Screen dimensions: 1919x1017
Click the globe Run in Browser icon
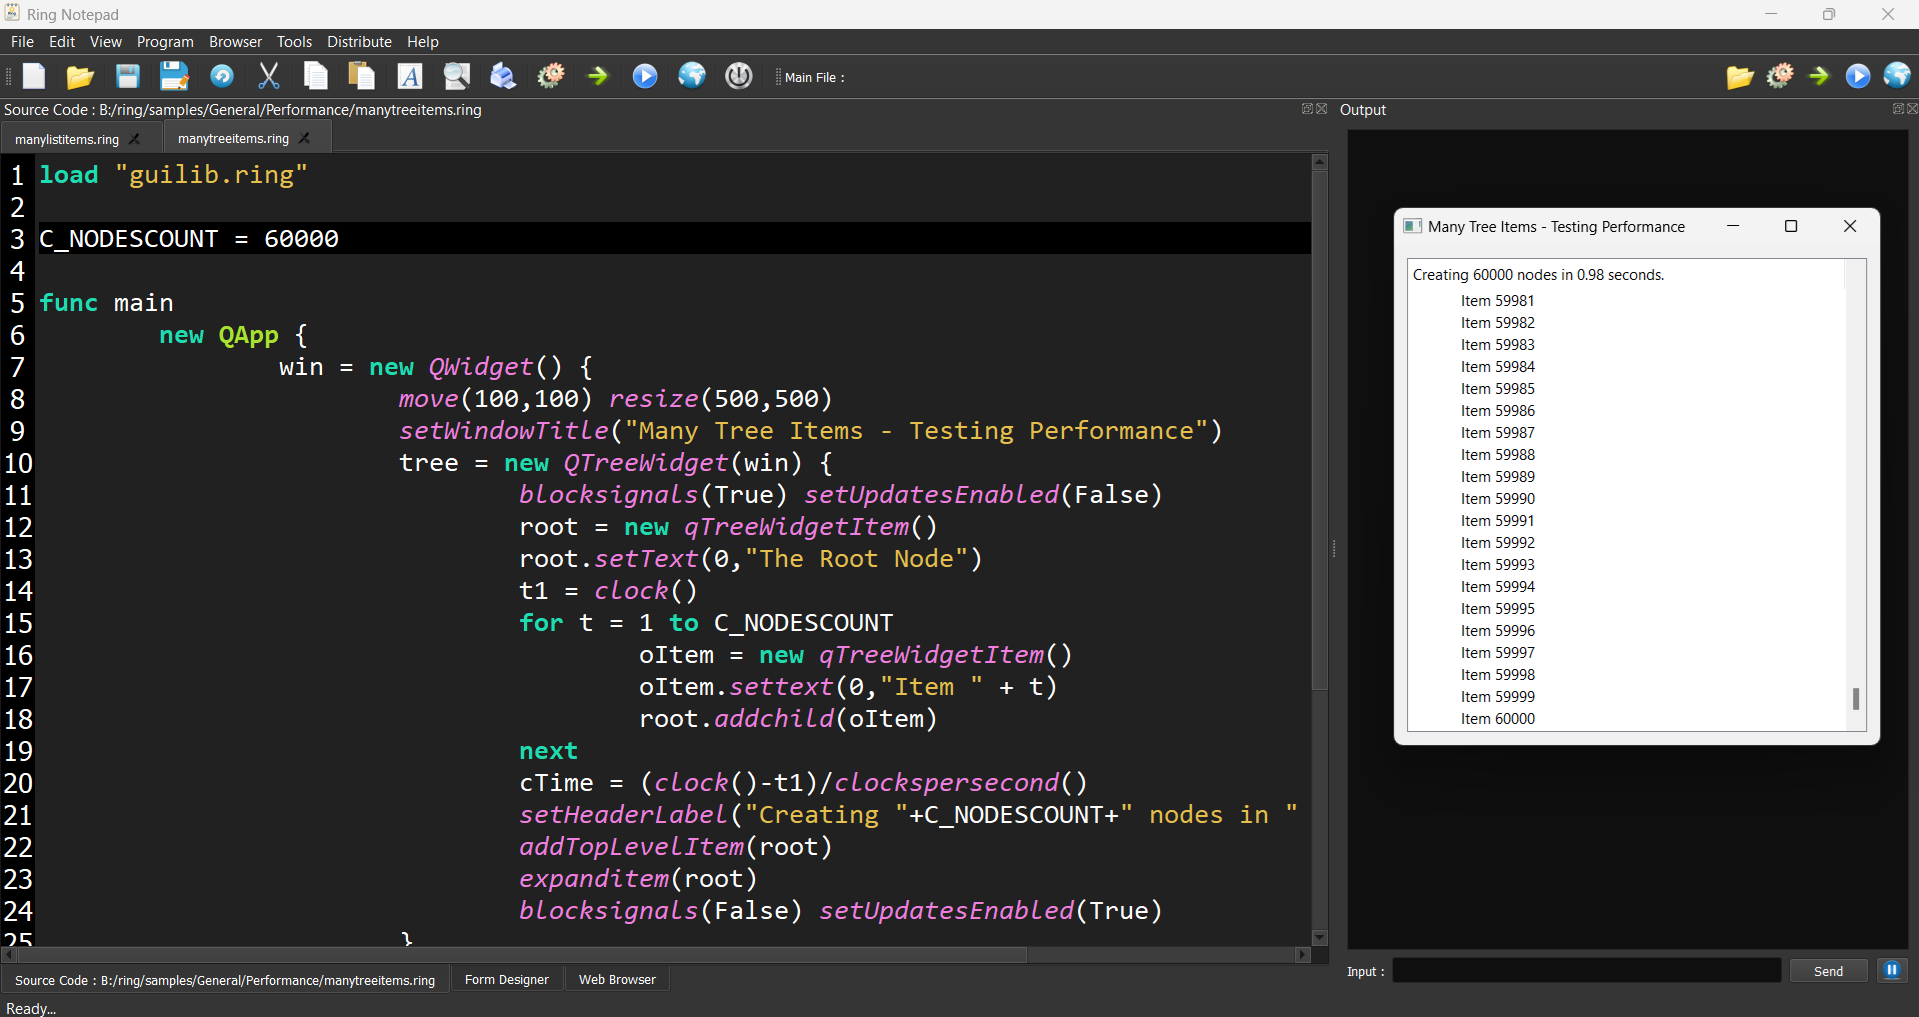(x=692, y=76)
